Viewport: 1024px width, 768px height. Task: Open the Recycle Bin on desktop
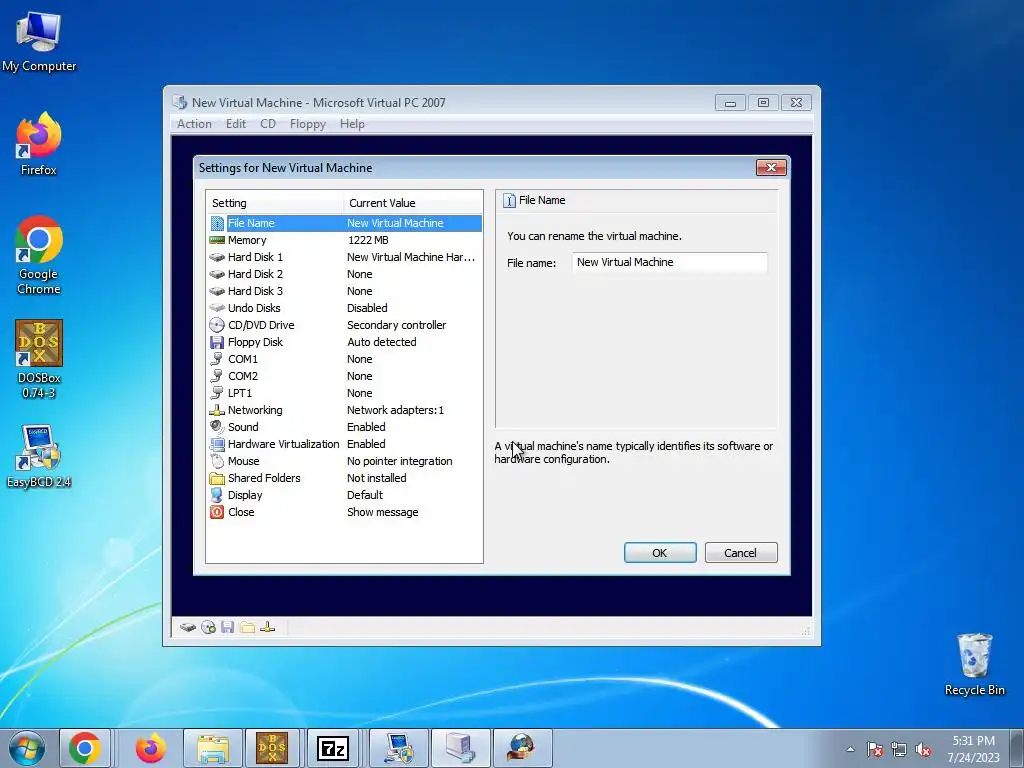coord(974,665)
